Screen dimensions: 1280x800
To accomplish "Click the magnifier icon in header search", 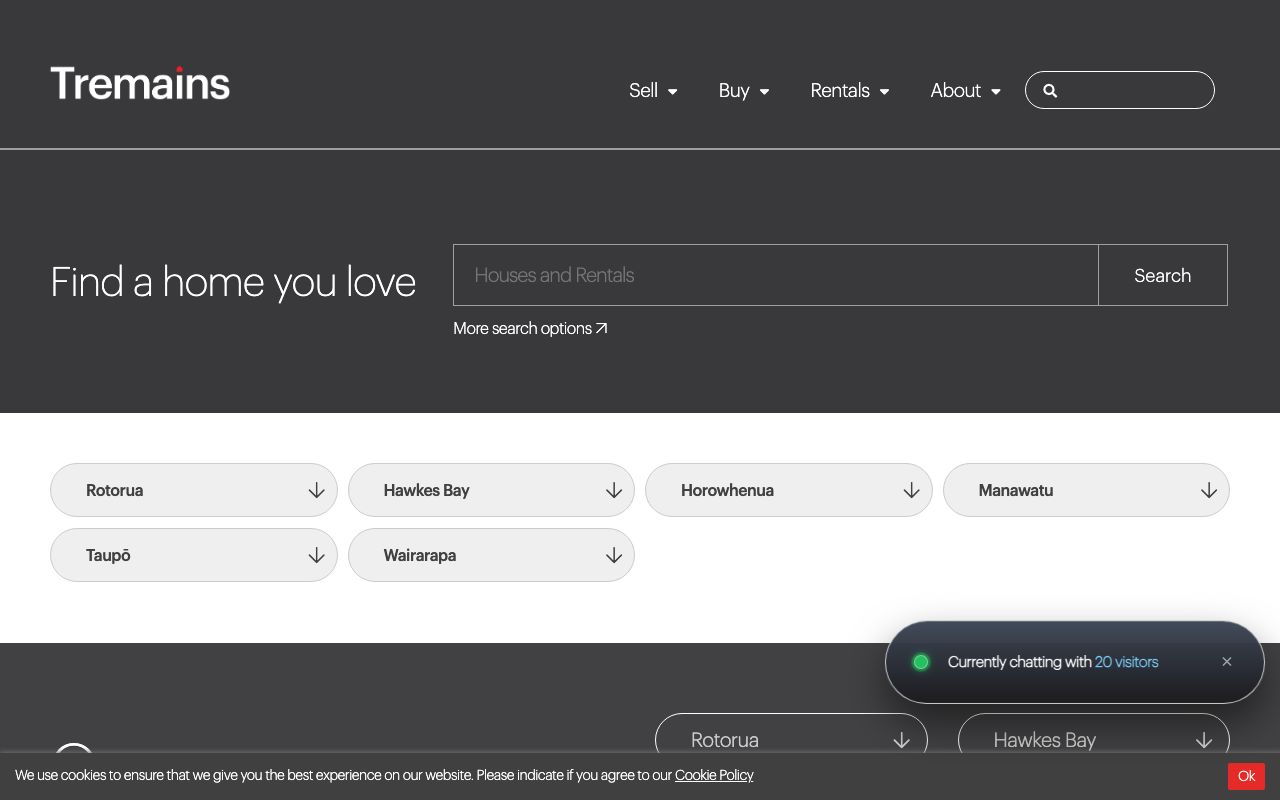I will tap(1050, 91).
